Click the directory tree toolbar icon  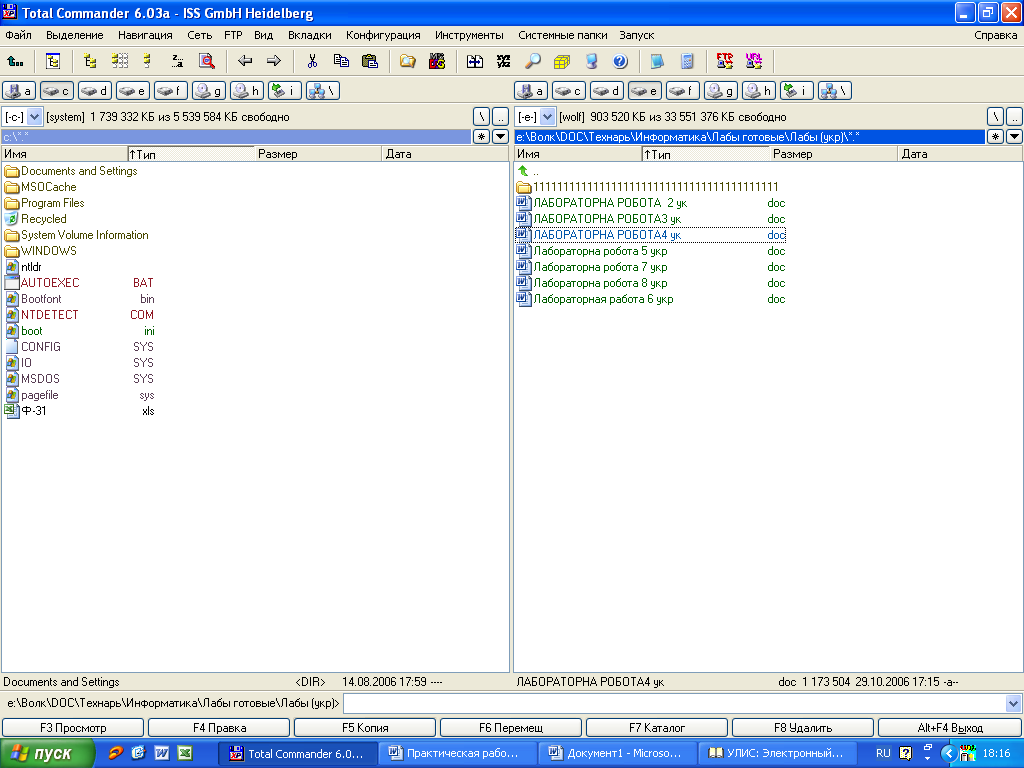coord(53,61)
